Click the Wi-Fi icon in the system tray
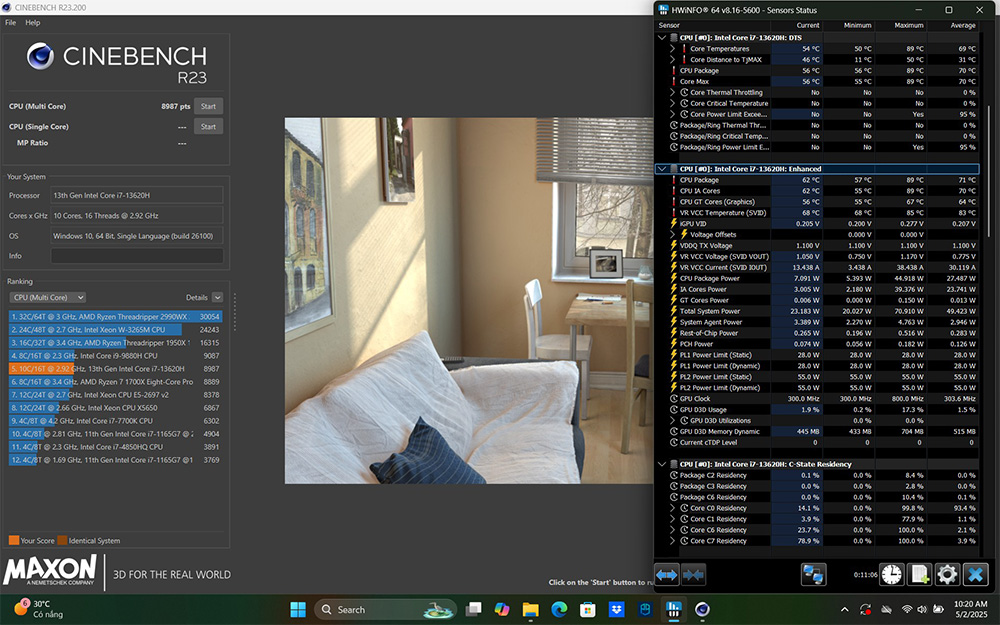Viewport: 1000px width, 625px height. pyautogui.click(x=906, y=610)
